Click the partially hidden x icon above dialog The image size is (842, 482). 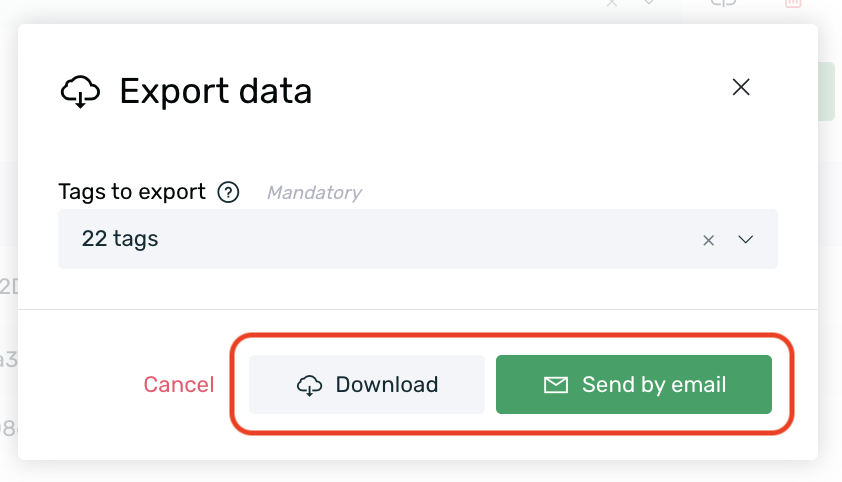tap(612, 3)
